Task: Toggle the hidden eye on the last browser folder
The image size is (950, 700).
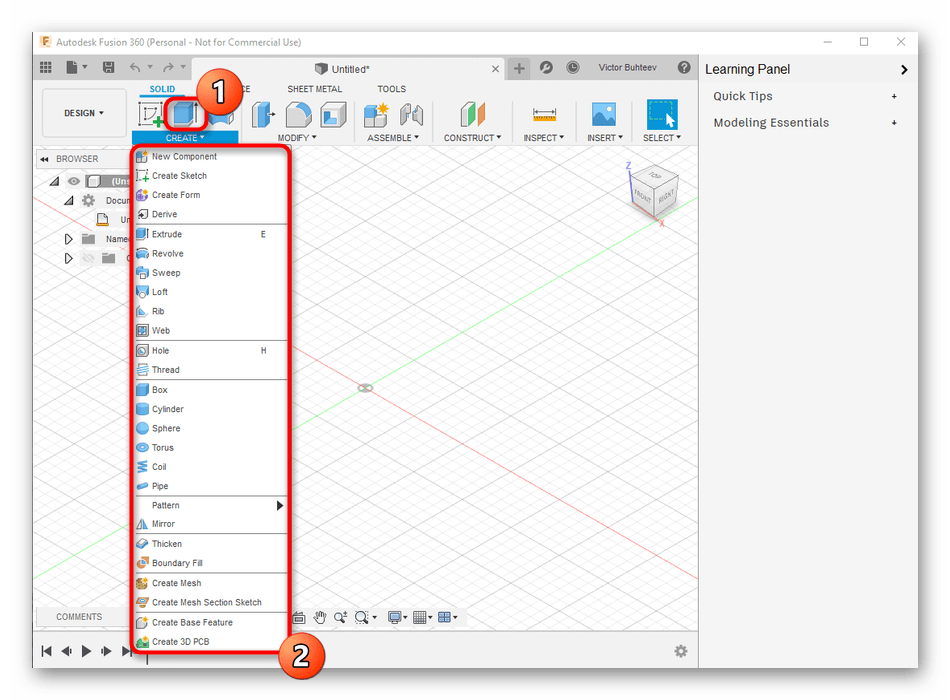Action: coord(88,258)
